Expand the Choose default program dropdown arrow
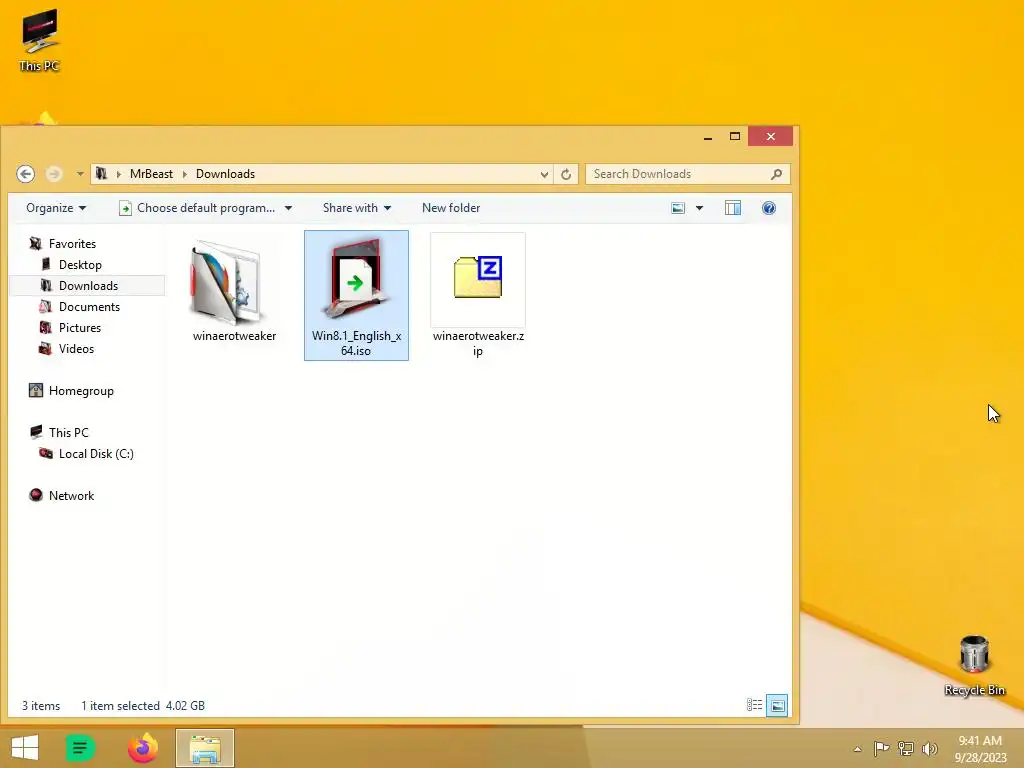Screen dimensions: 1024x768 pos(288,208)
